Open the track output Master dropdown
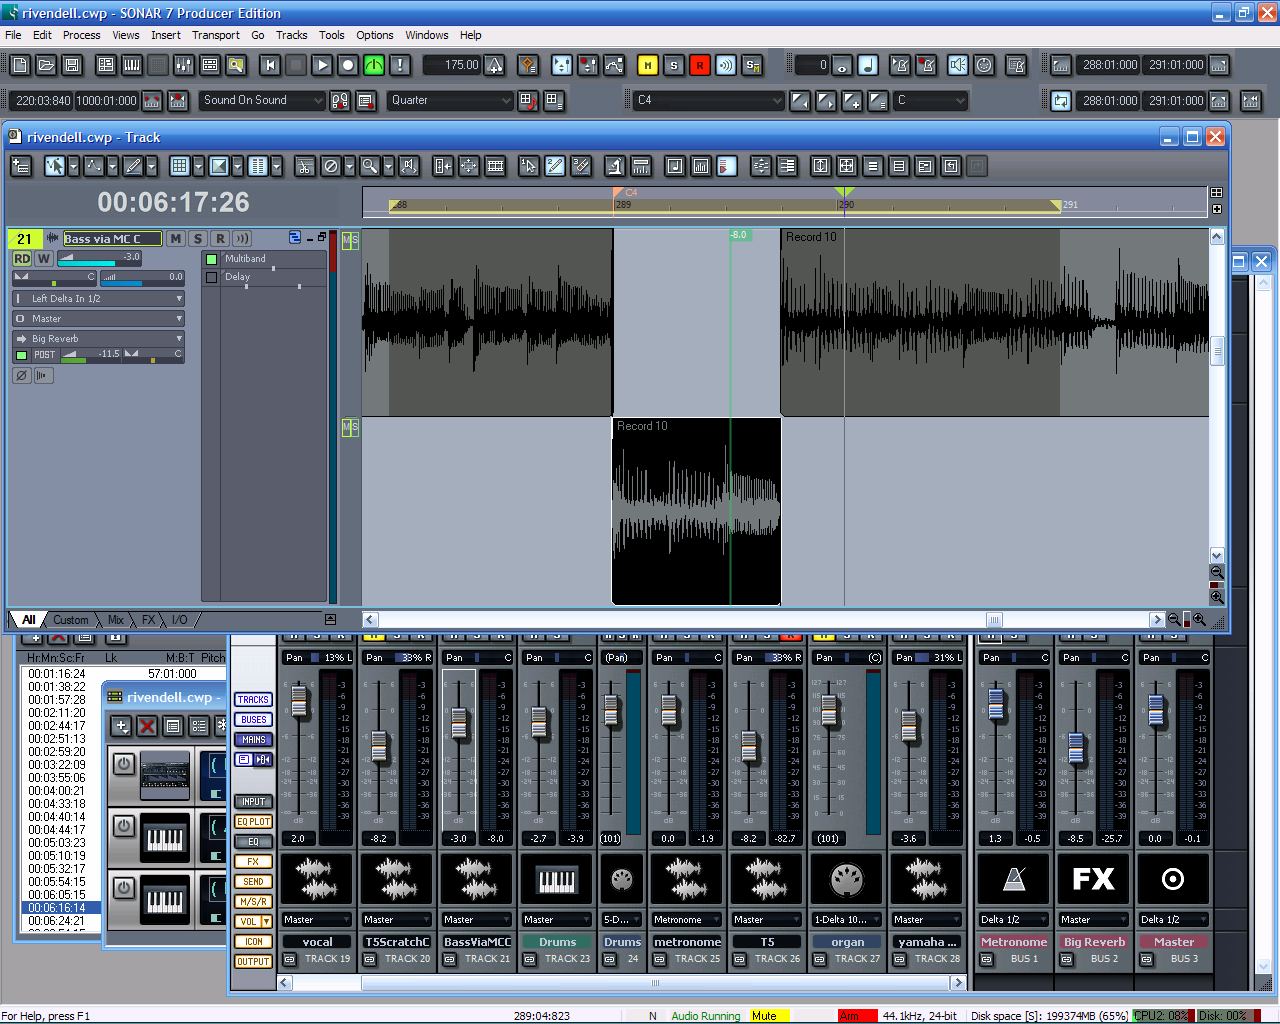The height and width of the screenshot is (1024, 1280). pyautogui.click(x=99, y=319)
